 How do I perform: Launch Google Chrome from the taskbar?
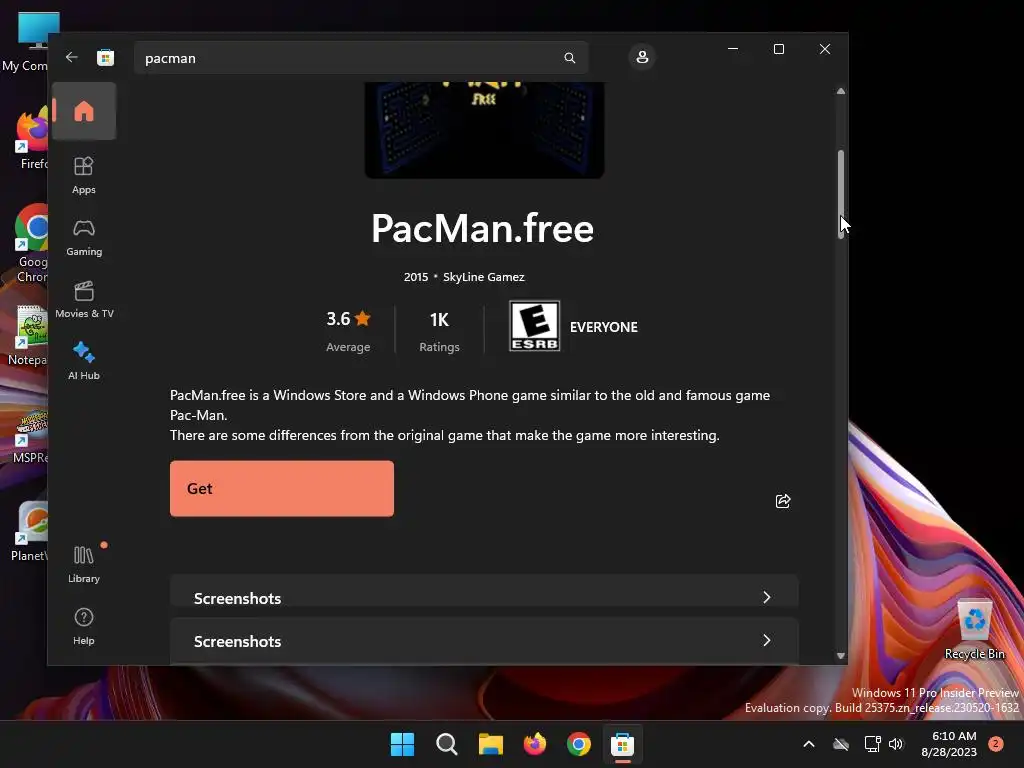pos(579,744)
